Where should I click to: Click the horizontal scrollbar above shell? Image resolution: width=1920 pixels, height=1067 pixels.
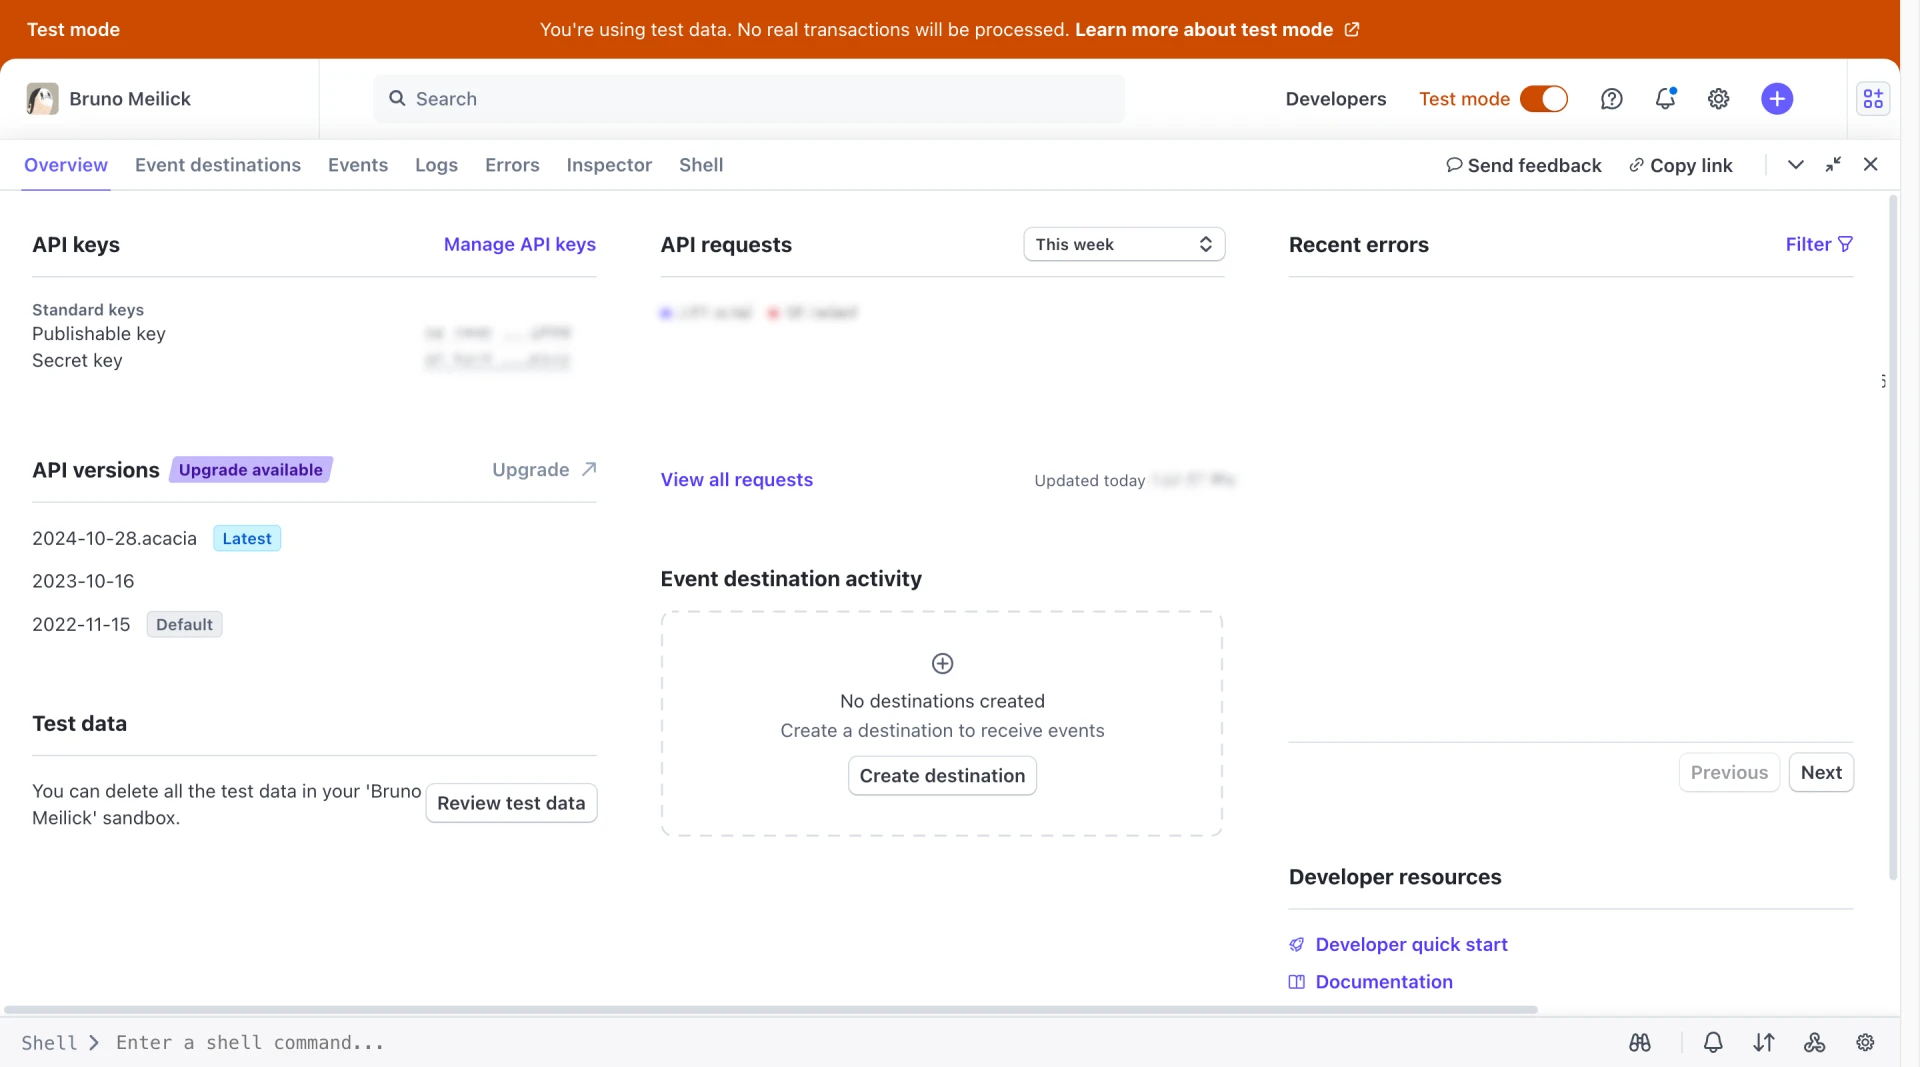(770, 1010)
